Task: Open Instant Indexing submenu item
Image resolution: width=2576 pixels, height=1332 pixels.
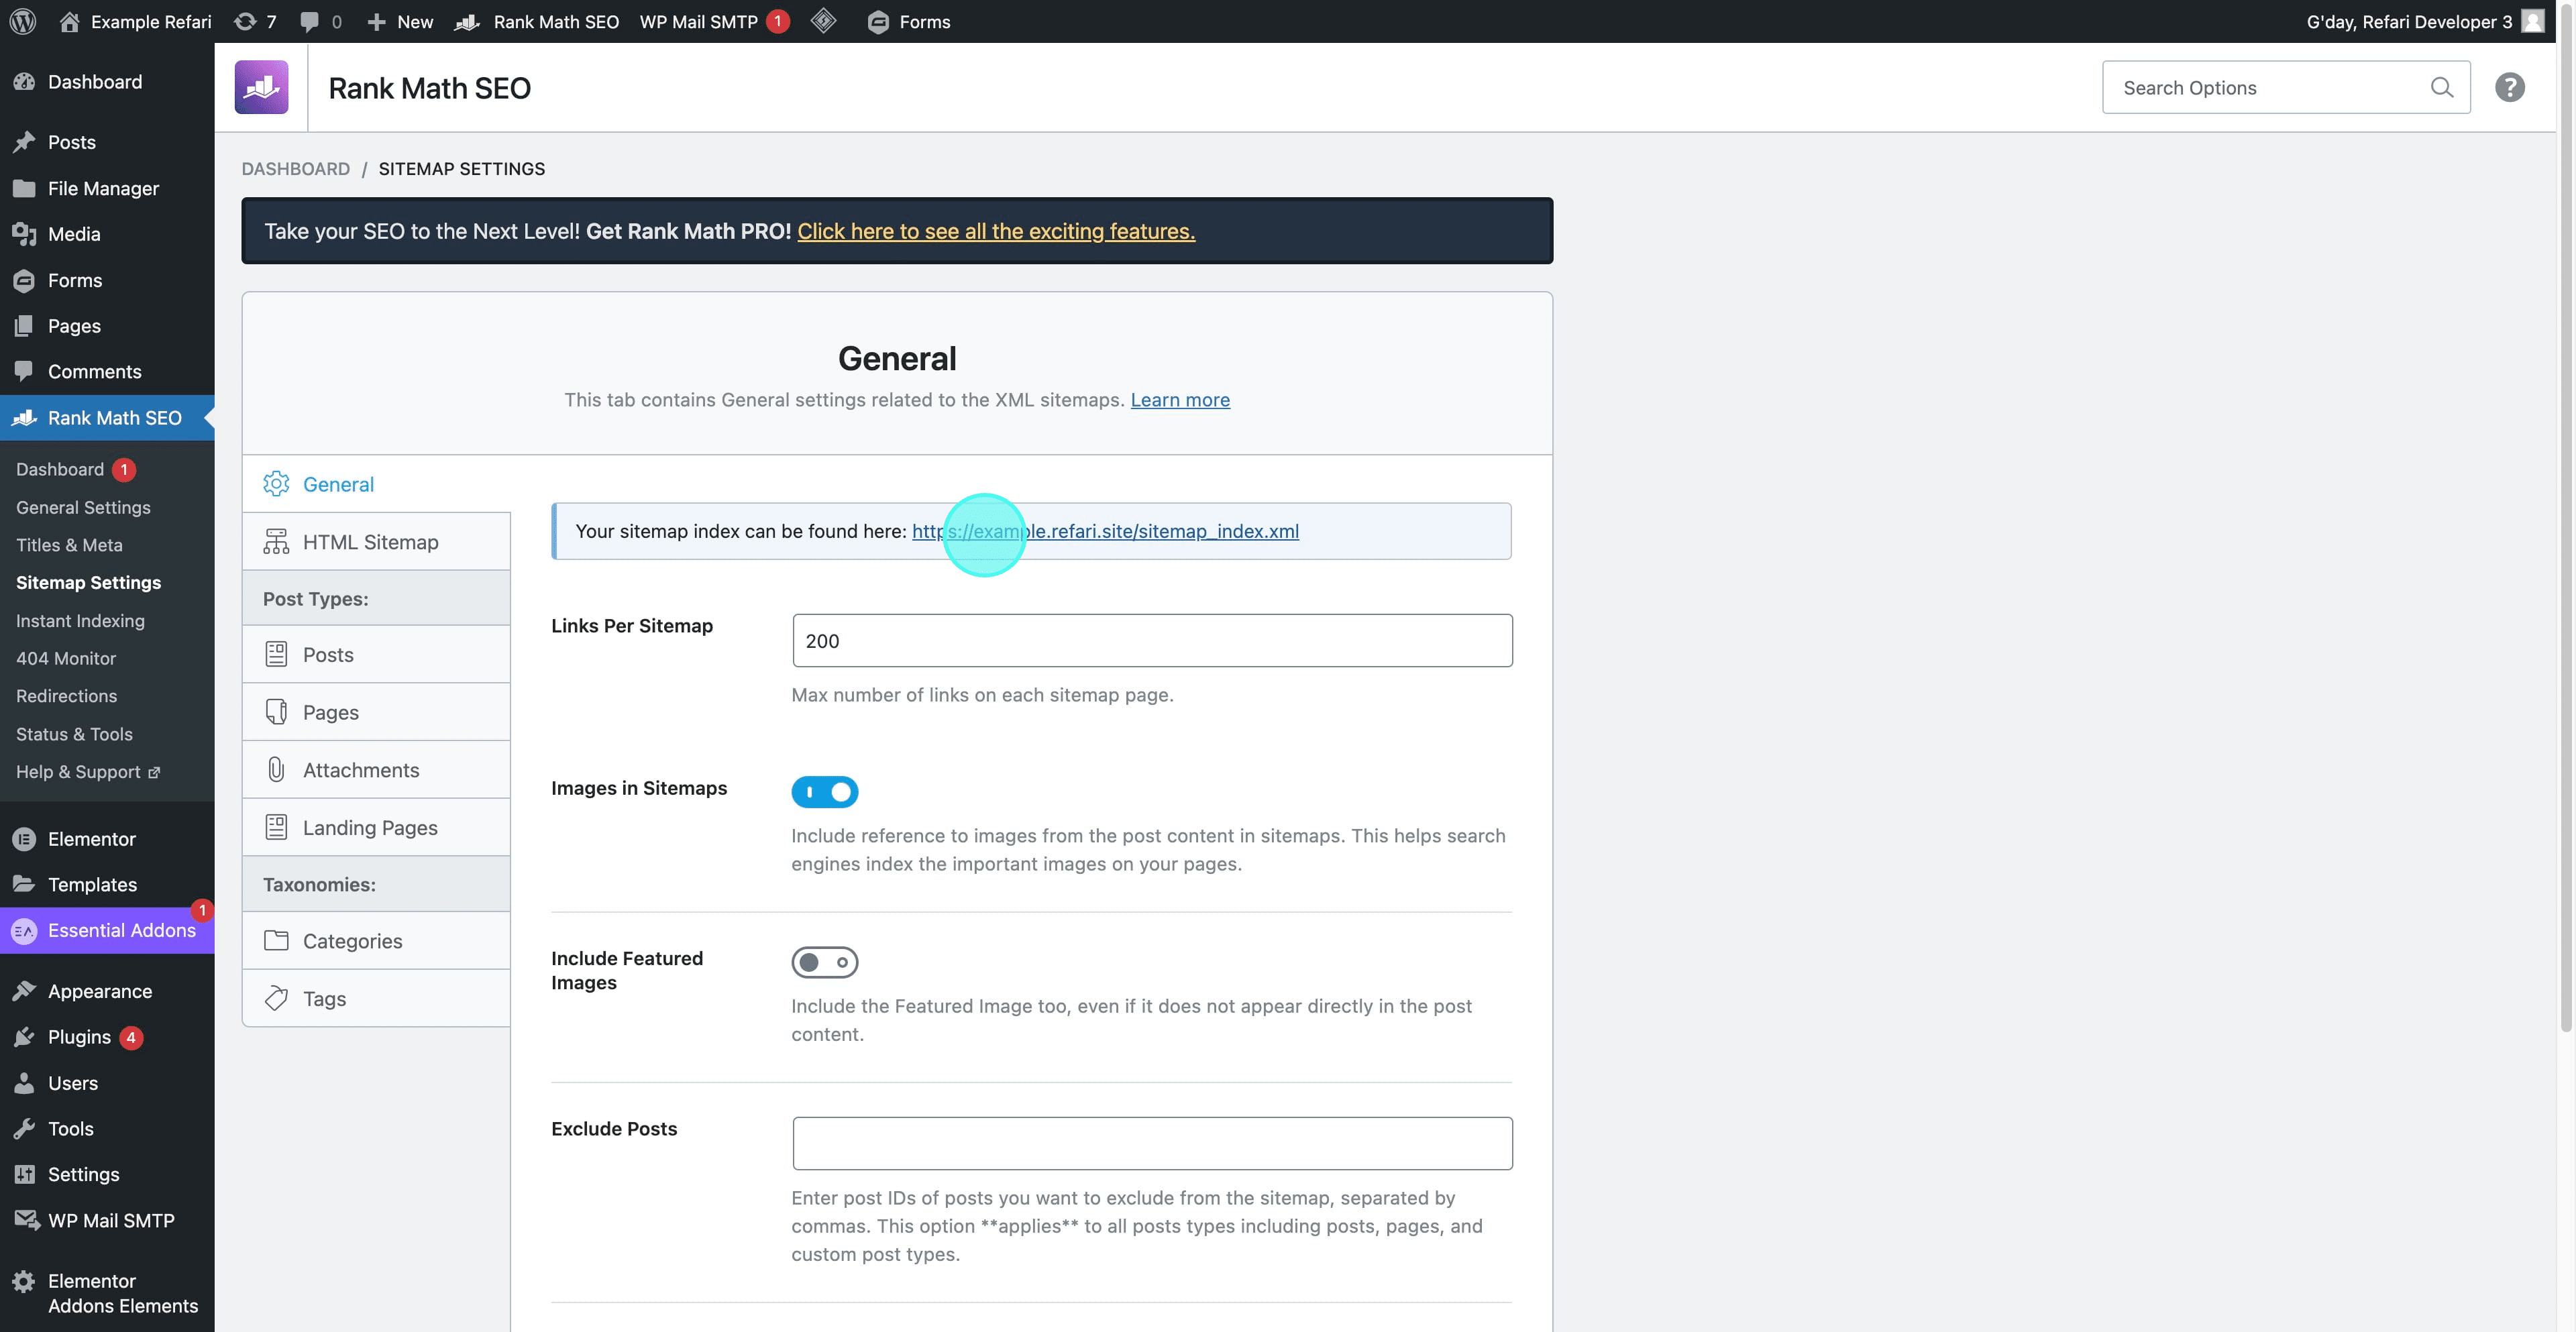Action: pos(80,621)
